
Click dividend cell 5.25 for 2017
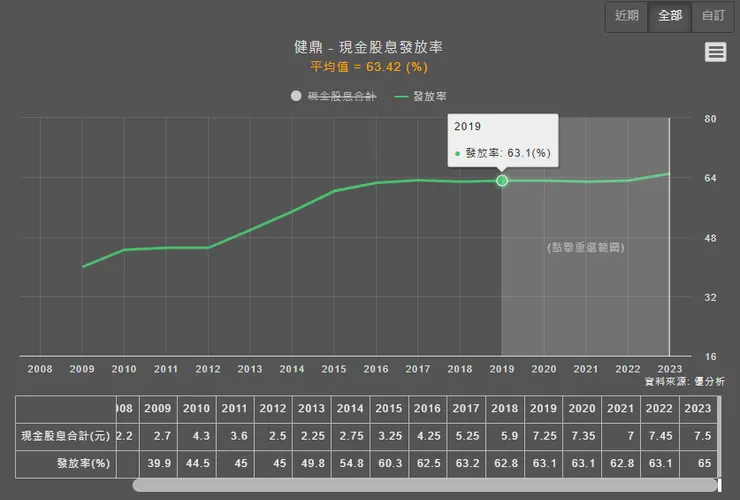click(x=467, y=436)
